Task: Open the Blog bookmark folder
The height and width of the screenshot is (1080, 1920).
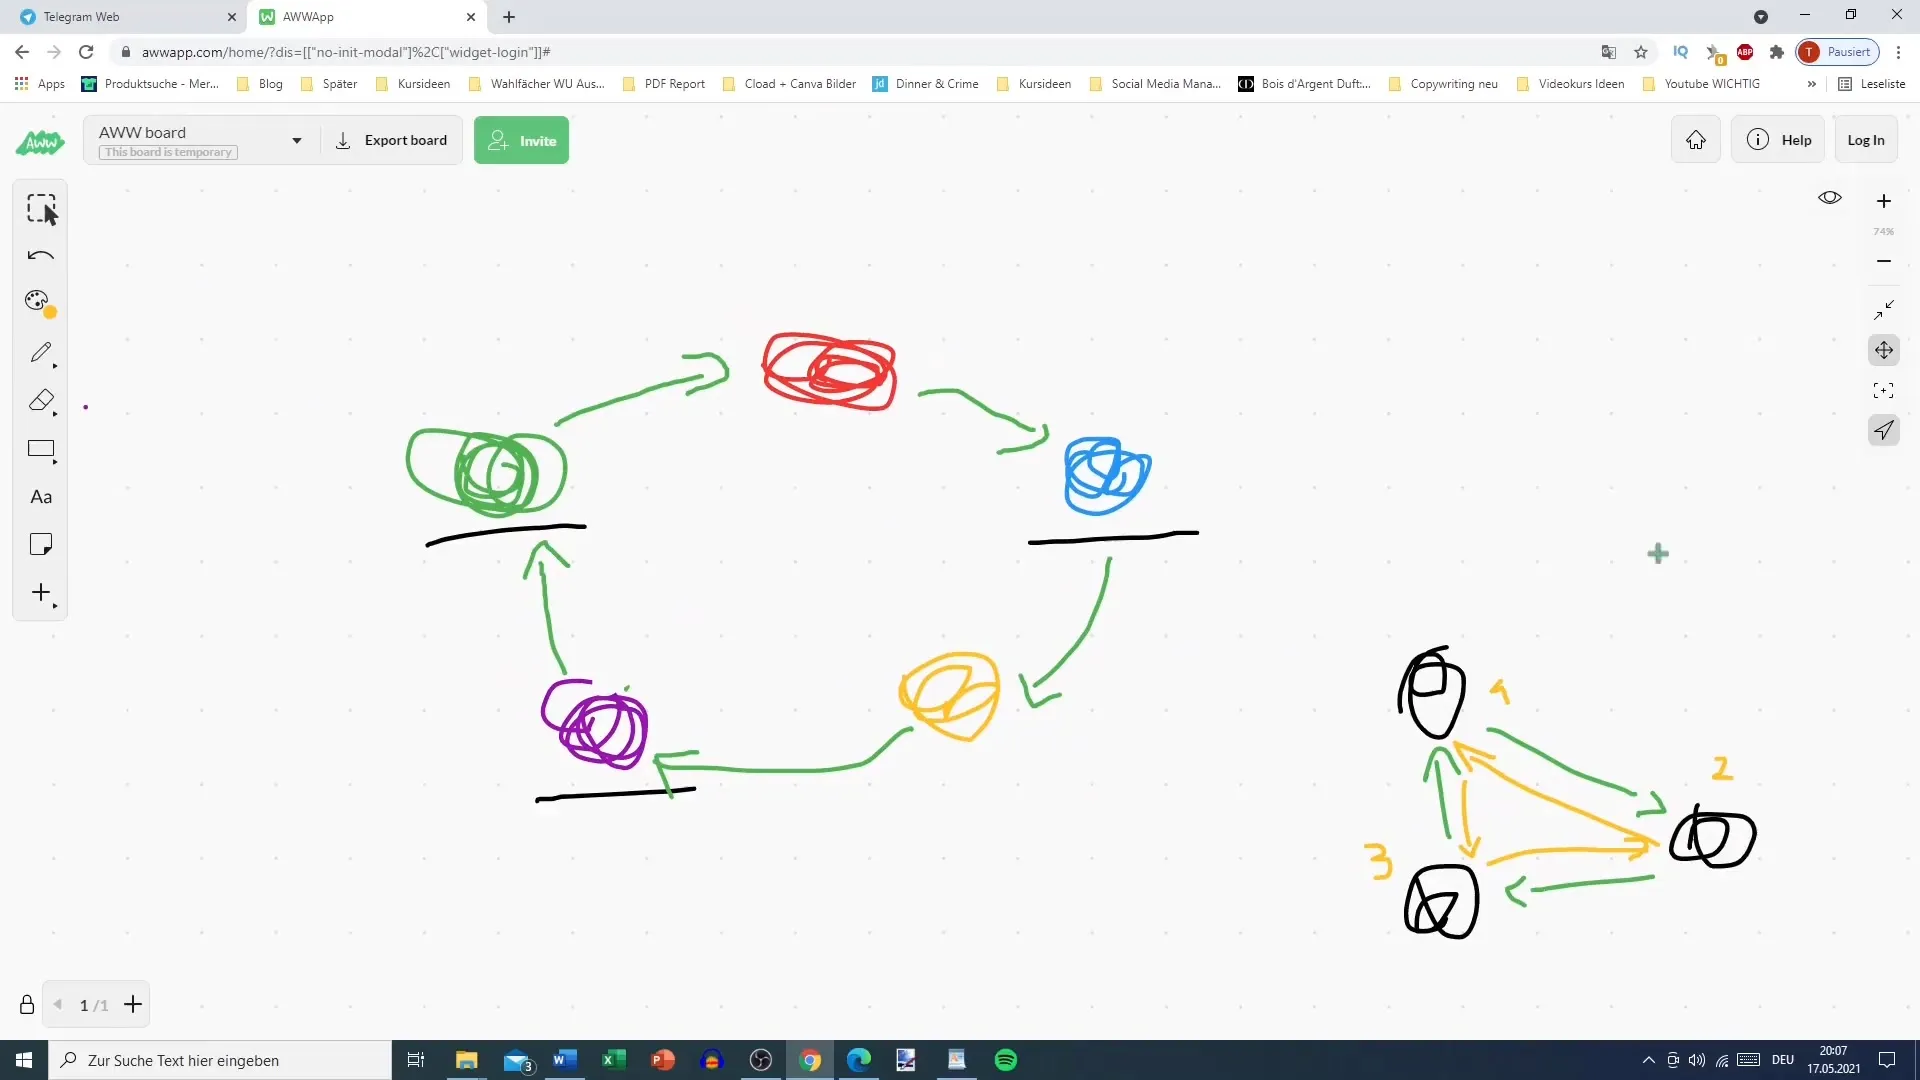Action: coord(260,84)
